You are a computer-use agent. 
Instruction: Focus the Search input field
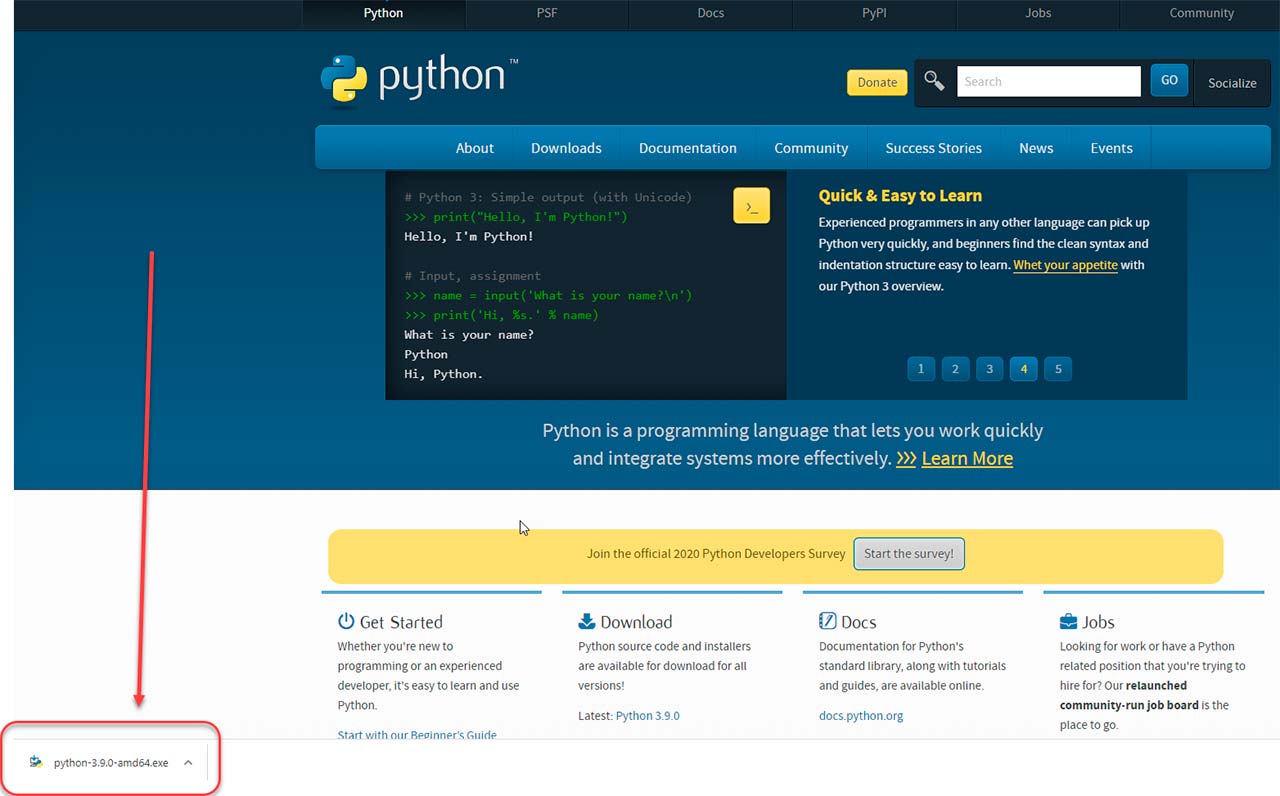1049,81
